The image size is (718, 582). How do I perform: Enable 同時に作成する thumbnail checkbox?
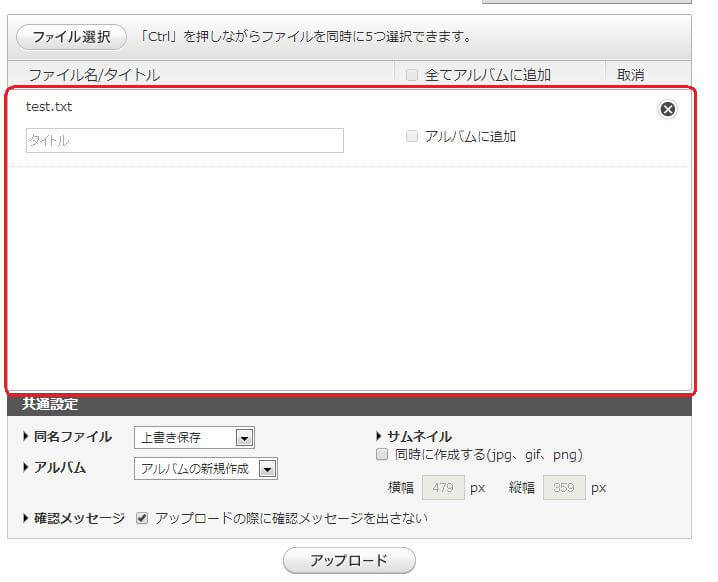click(x=381, y=455)
